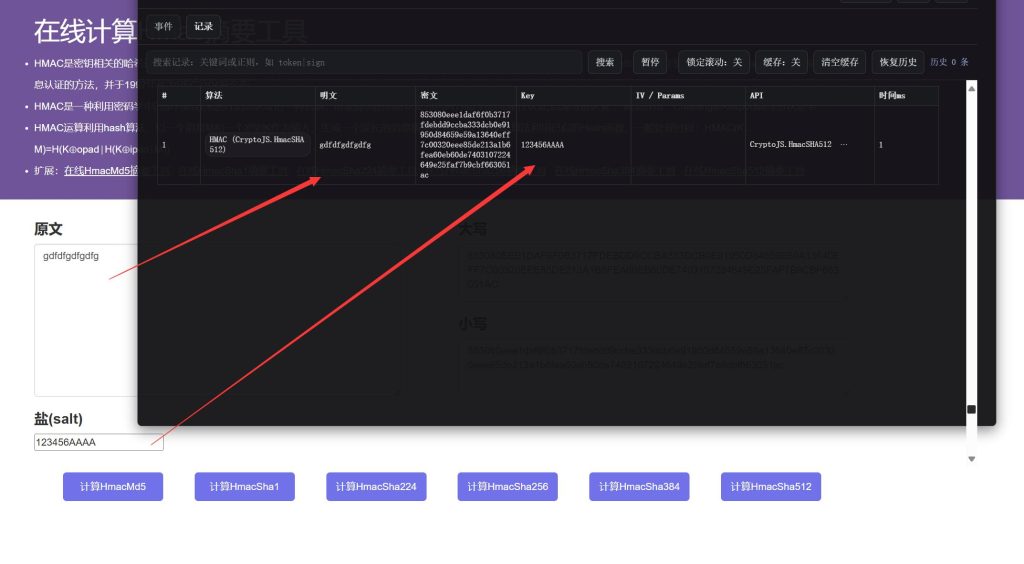Compute hash using 计算HmacSha1

[244, 487]
